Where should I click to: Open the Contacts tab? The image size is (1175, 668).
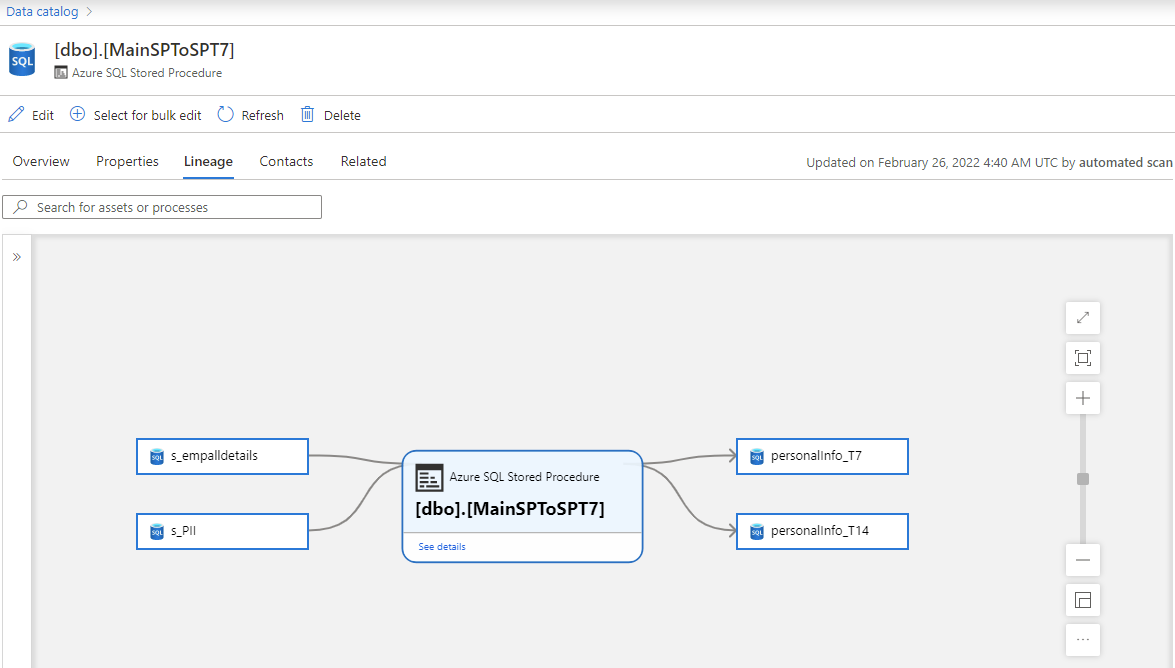tap(285, 161)
